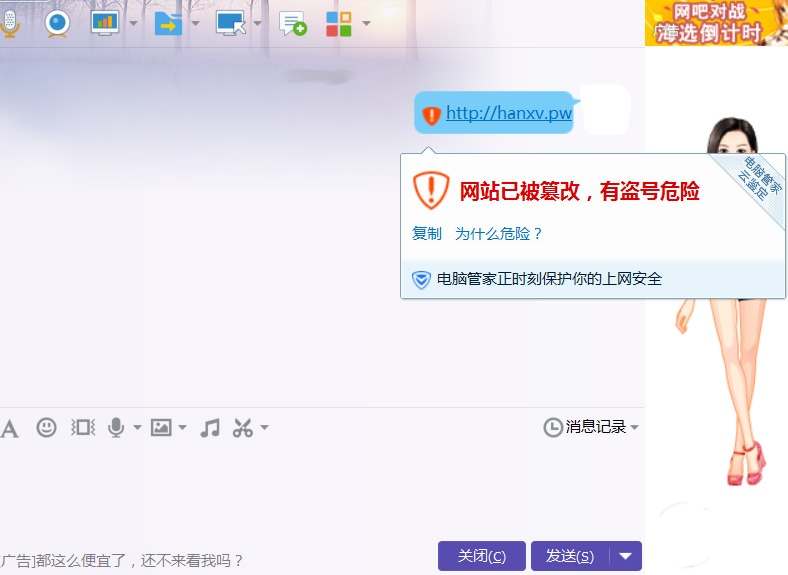Start a voice call with microphone icon
This screenshot has width=788, height=575.
pyautogui.click(x=10, y=23)
